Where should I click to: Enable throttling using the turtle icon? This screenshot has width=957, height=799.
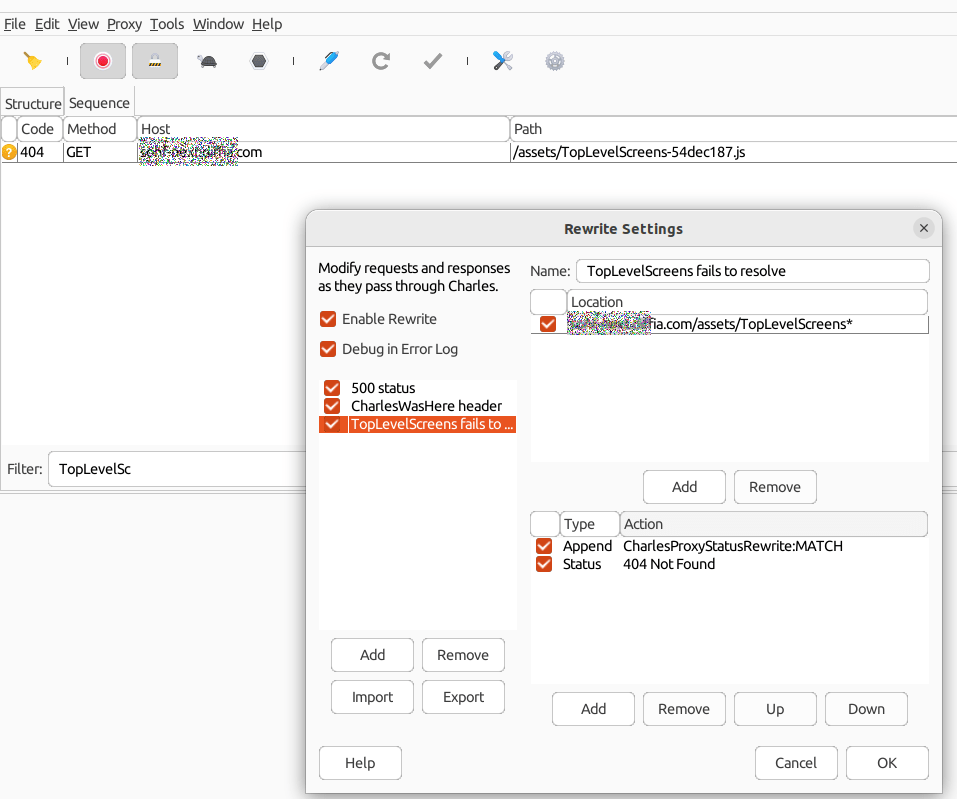[x=206, y=61]
